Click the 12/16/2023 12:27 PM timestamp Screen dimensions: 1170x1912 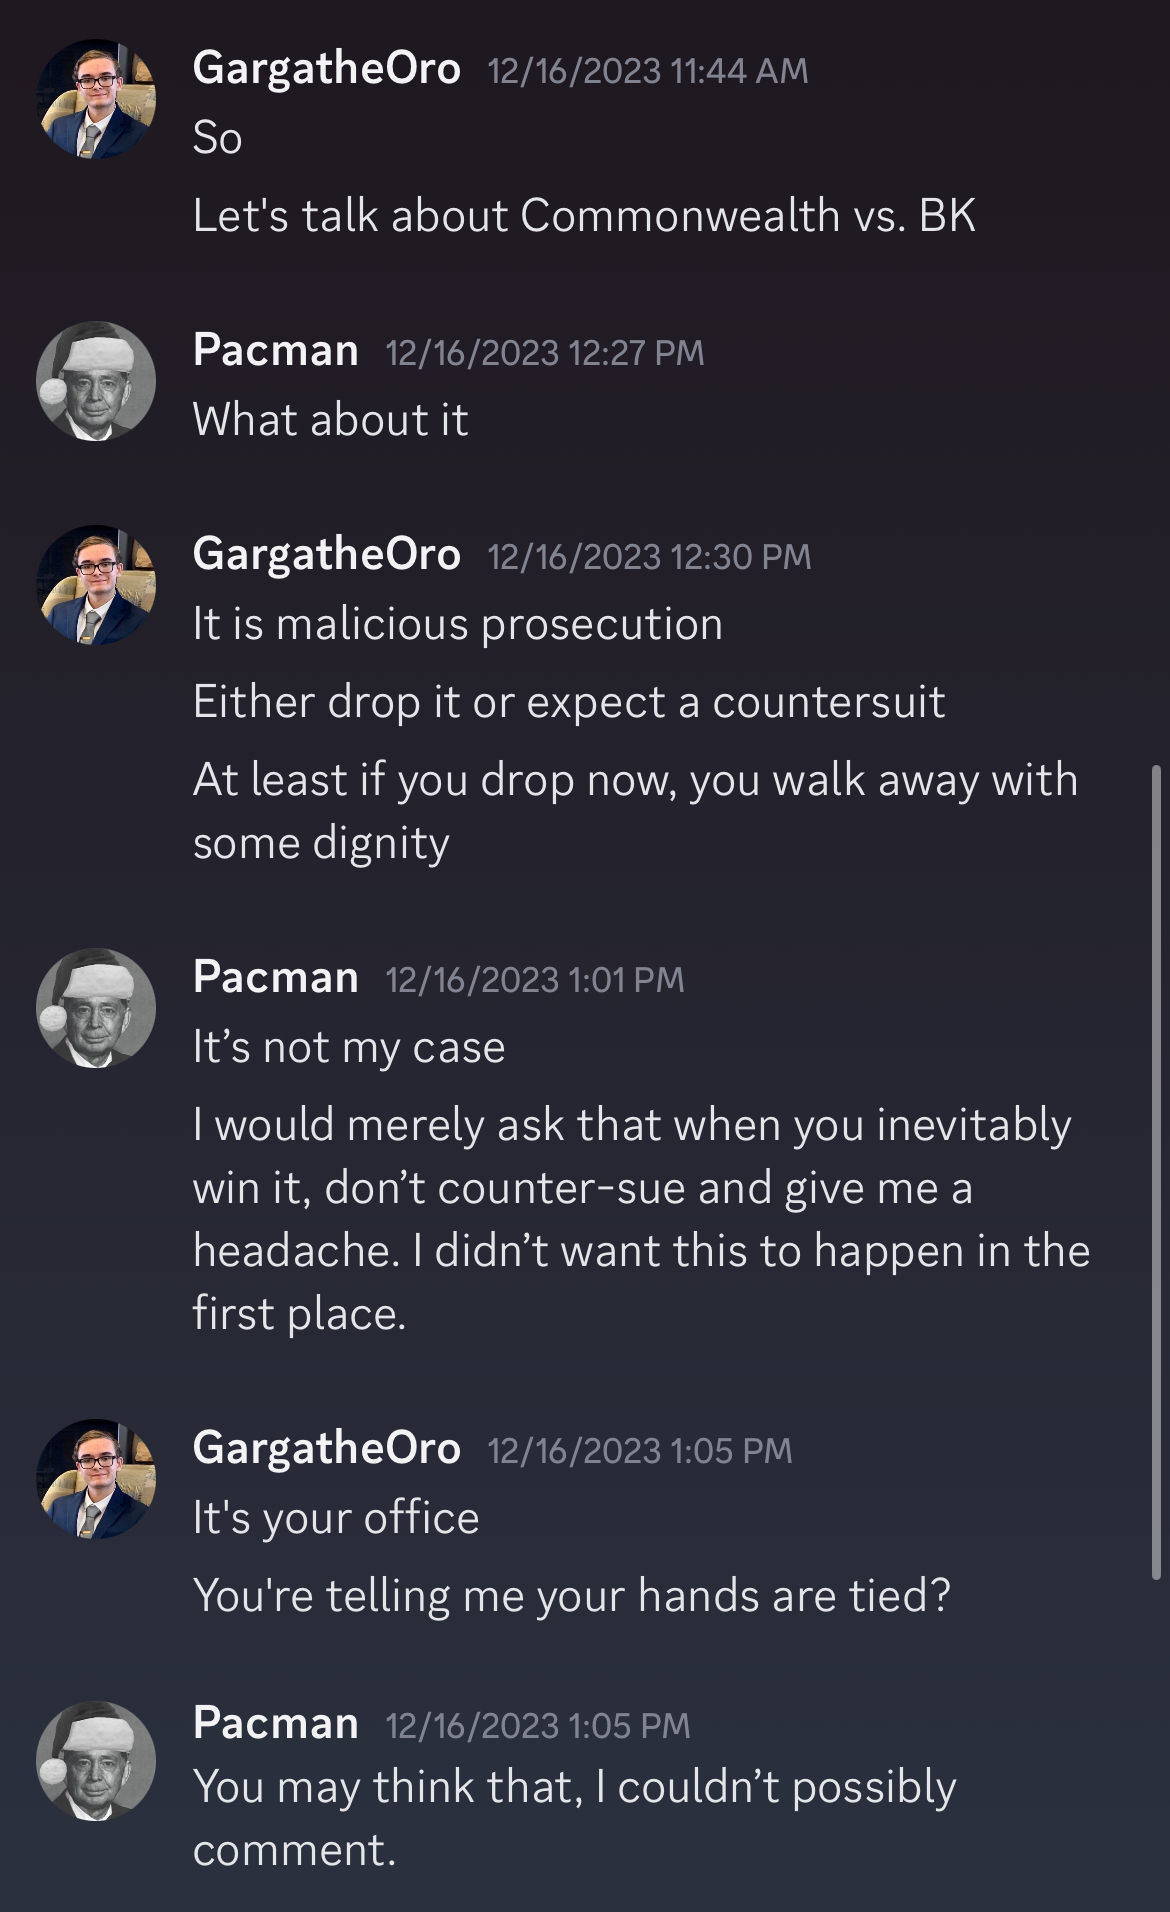[x=545, y=353]
